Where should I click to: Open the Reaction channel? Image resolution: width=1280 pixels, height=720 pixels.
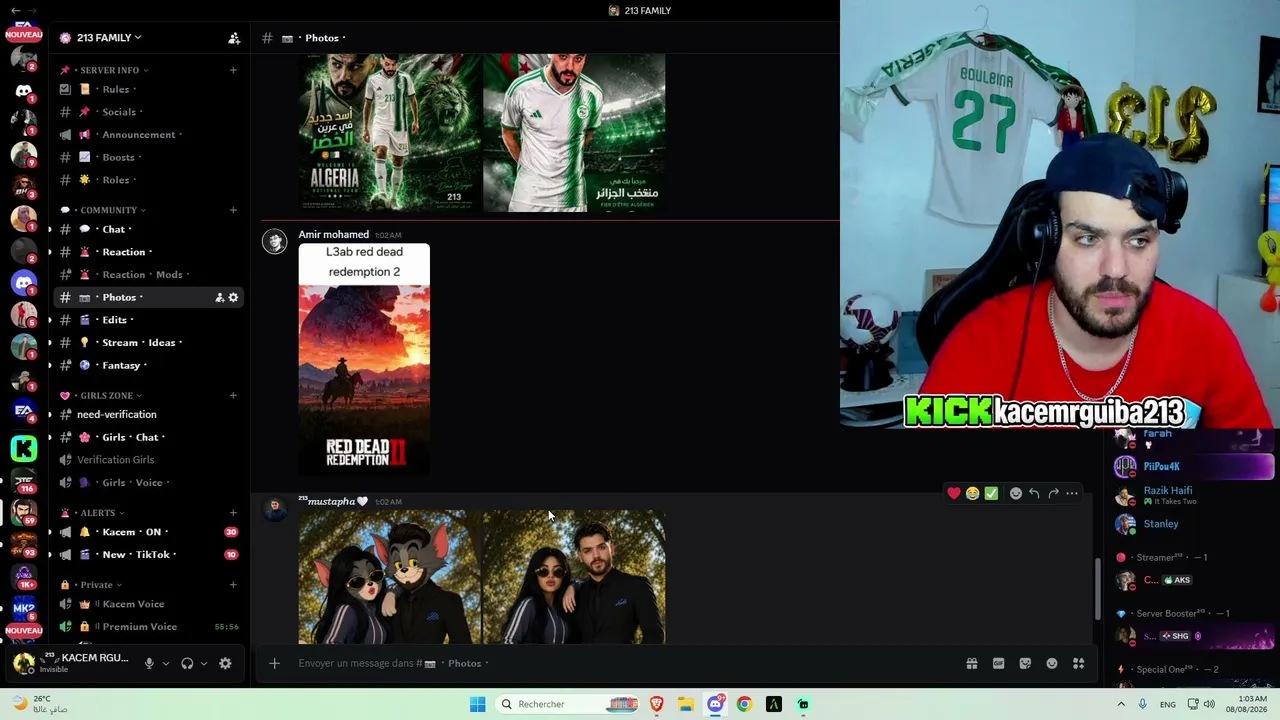(x=148, y=252)
